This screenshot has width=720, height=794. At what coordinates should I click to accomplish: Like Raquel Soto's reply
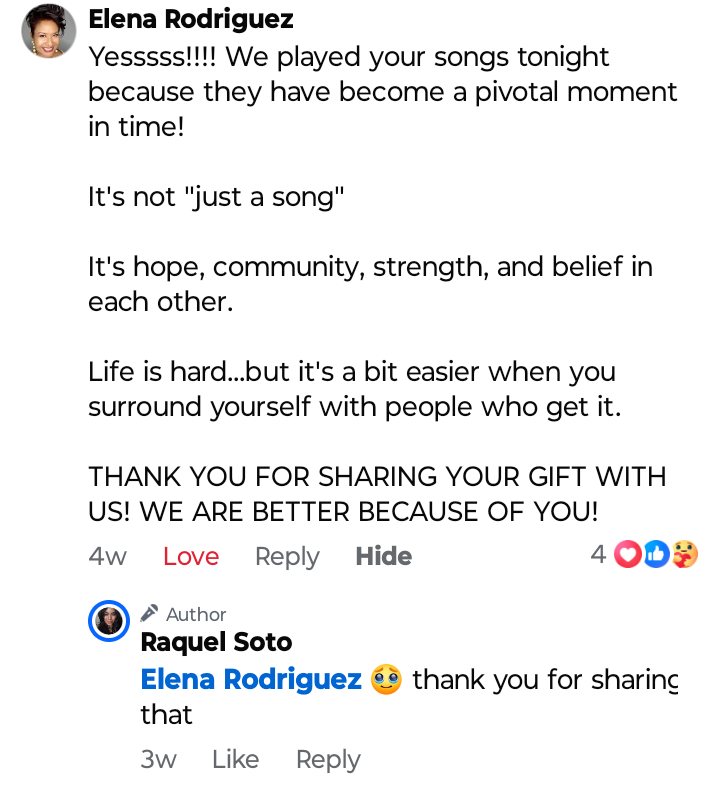click(x=235, y=759)
